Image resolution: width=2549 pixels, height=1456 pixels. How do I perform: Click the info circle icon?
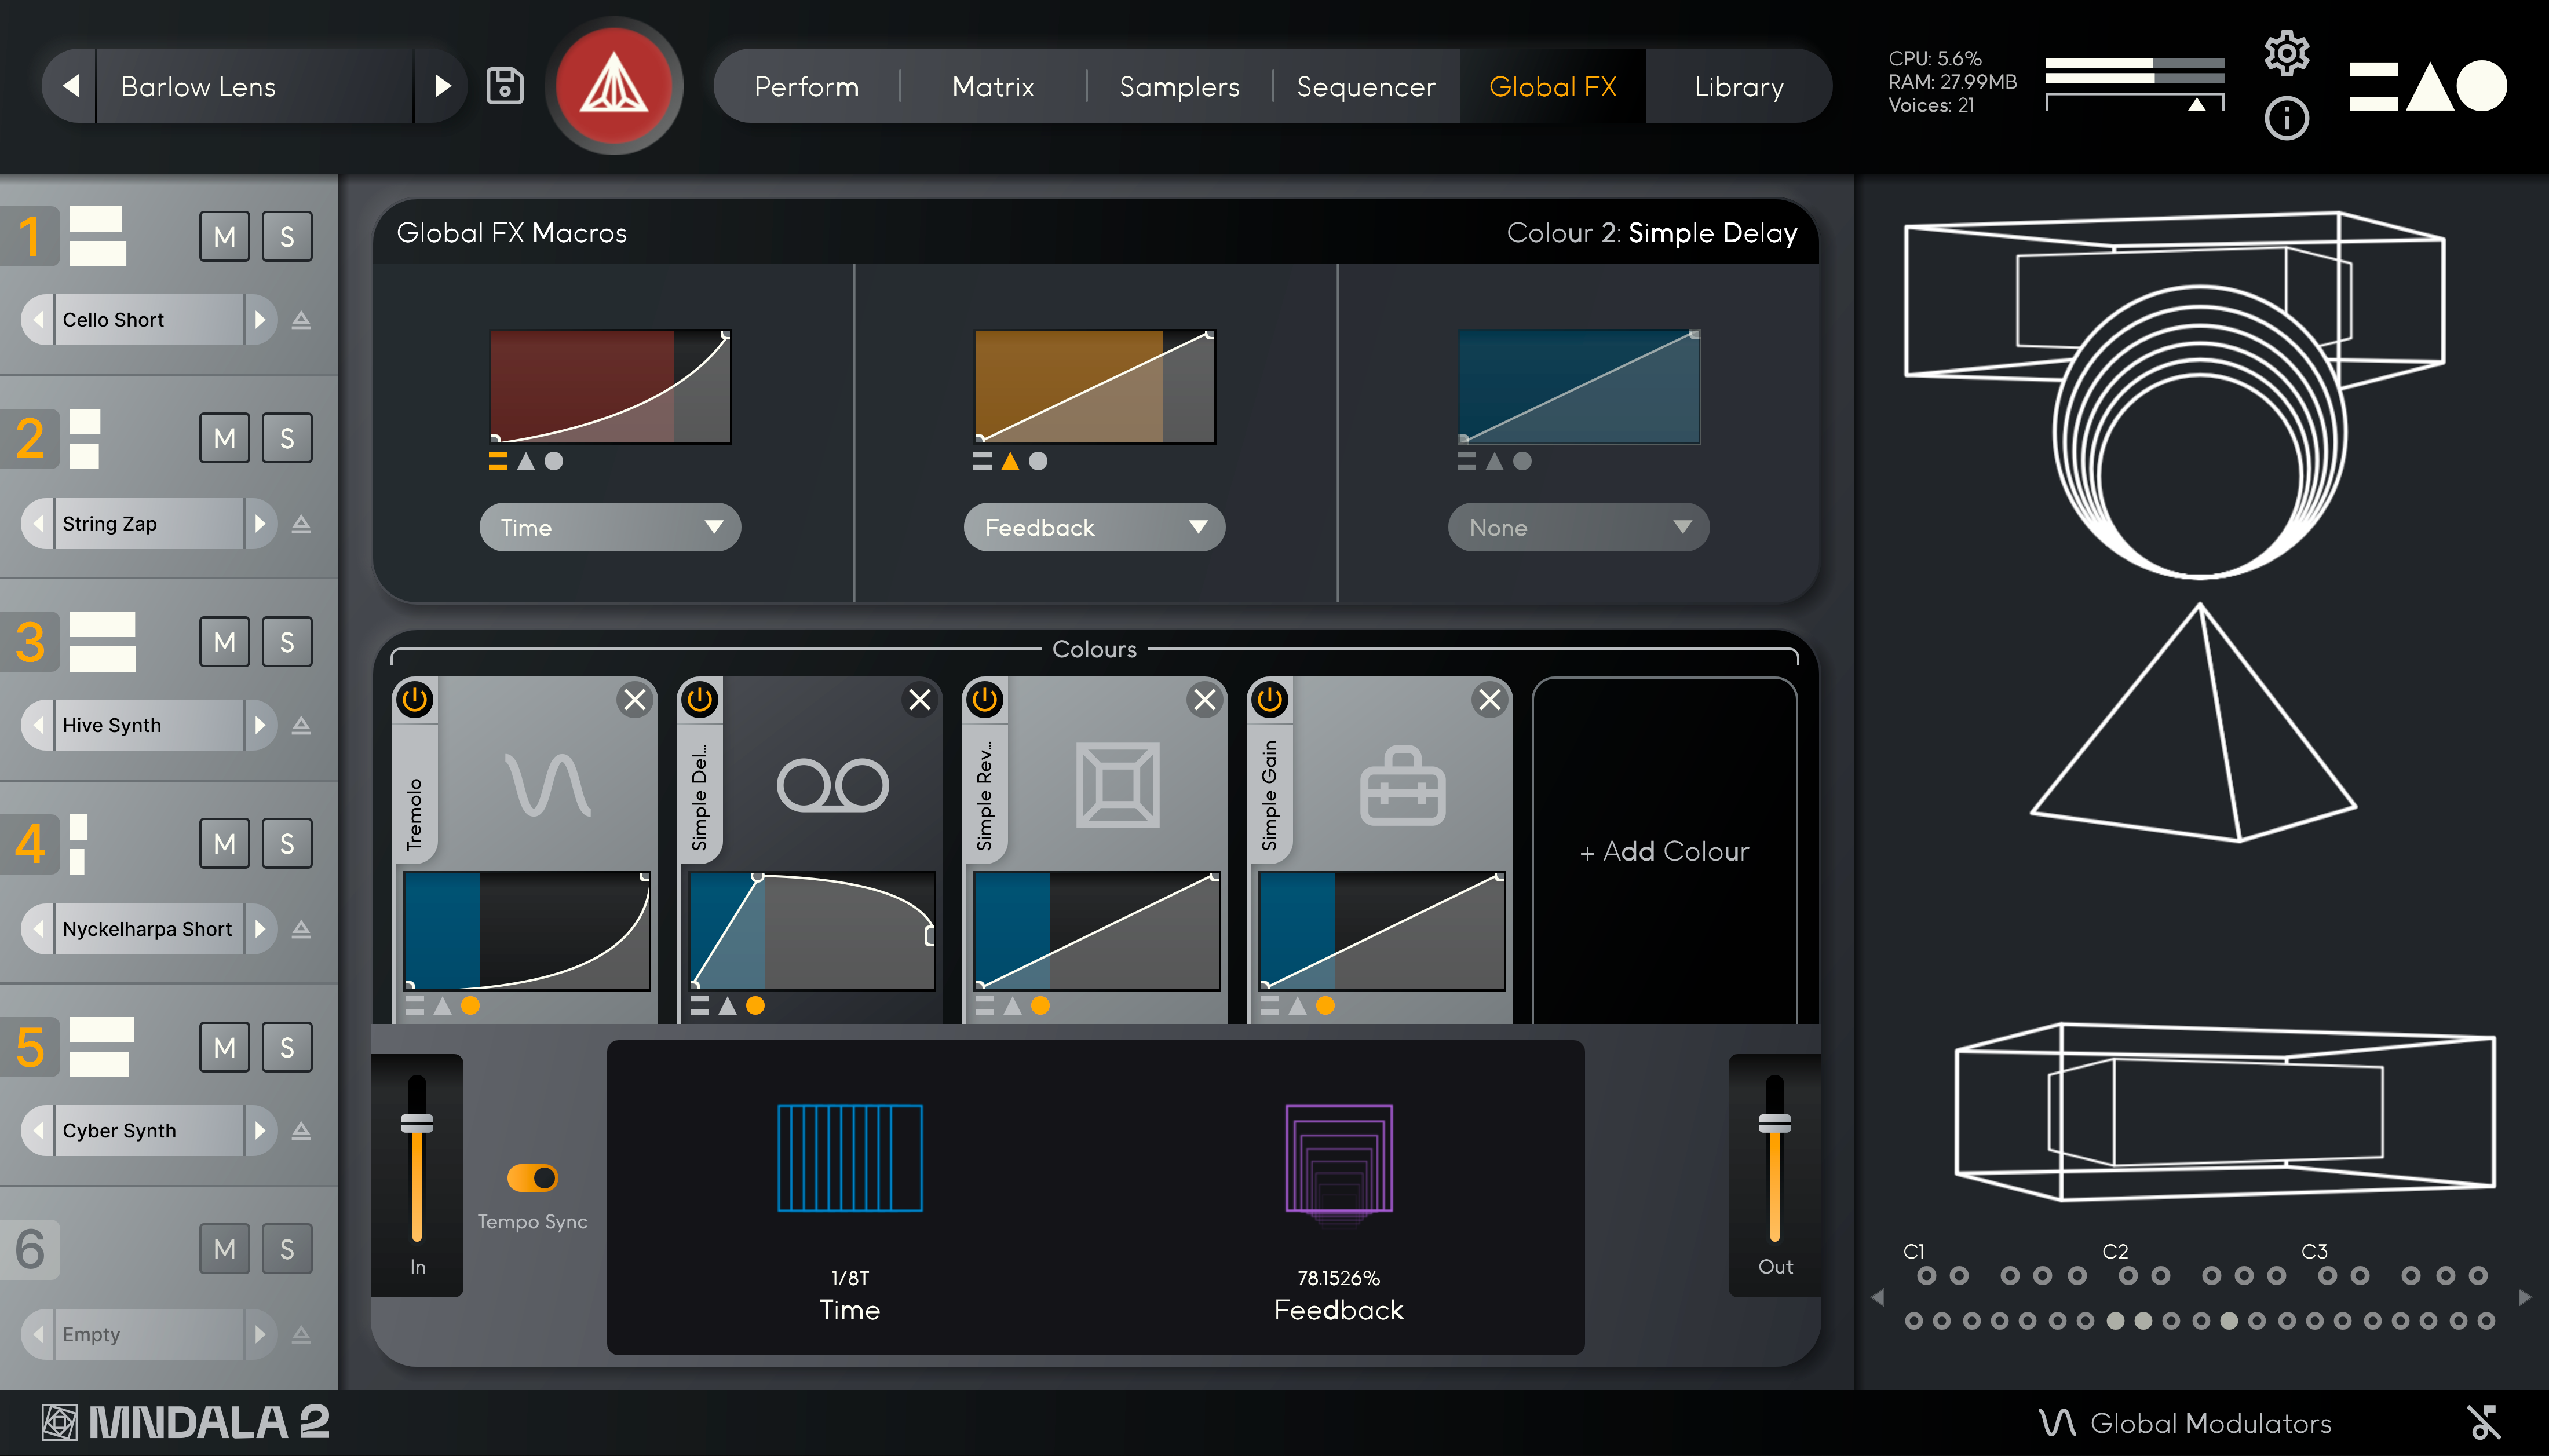click(x=2286, y=119)
